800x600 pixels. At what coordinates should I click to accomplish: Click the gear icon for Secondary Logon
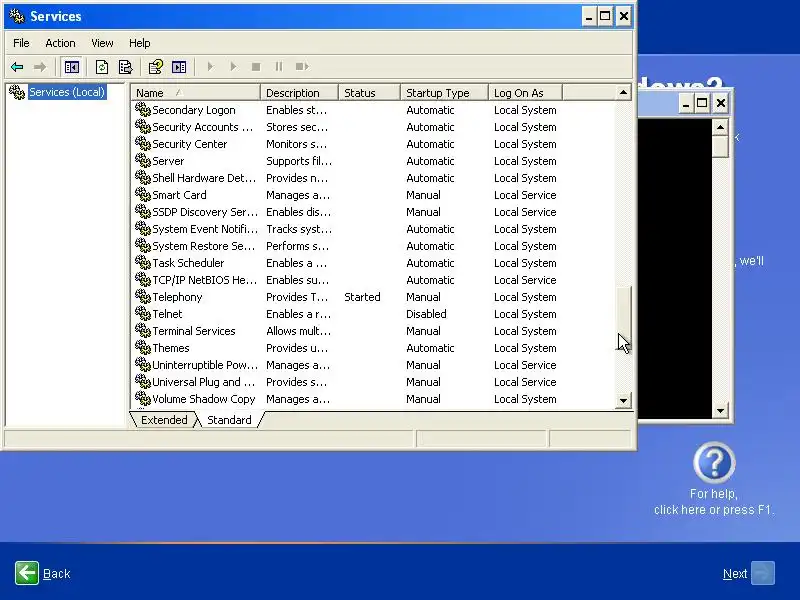pyautogui.click(x=142, y=109)
